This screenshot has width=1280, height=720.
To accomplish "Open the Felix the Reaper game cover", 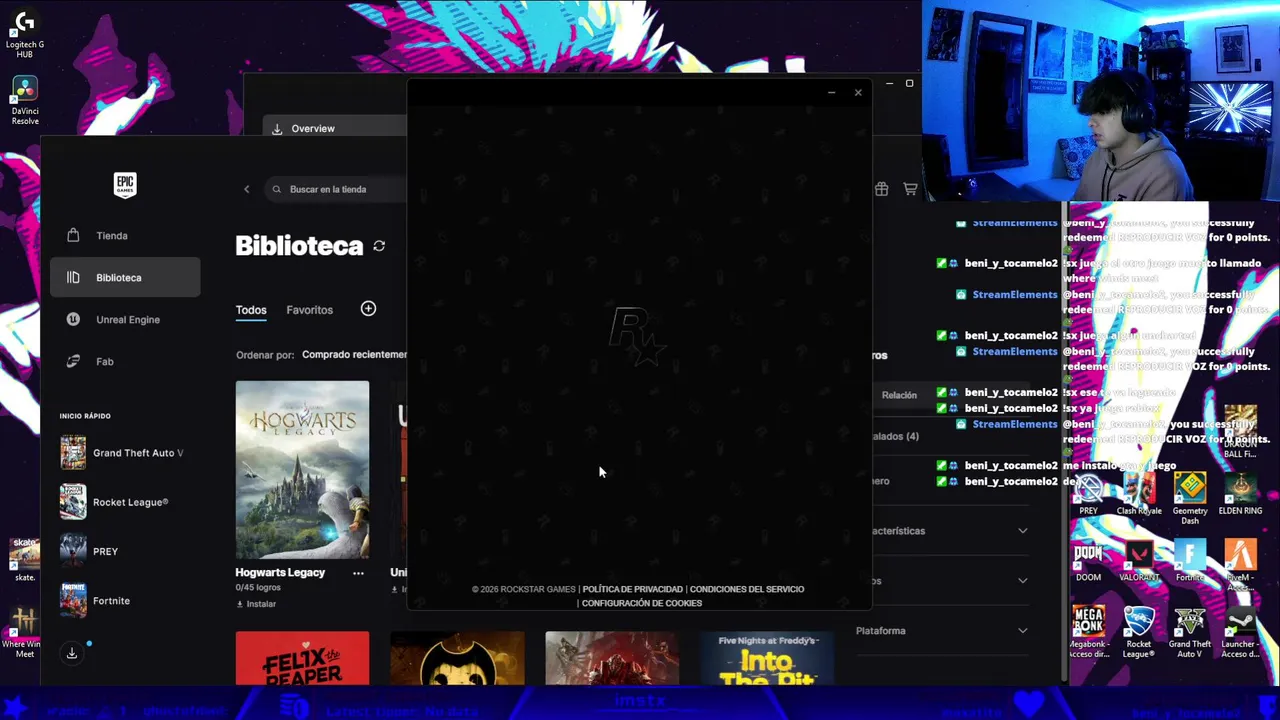I will tap(302, 658).
